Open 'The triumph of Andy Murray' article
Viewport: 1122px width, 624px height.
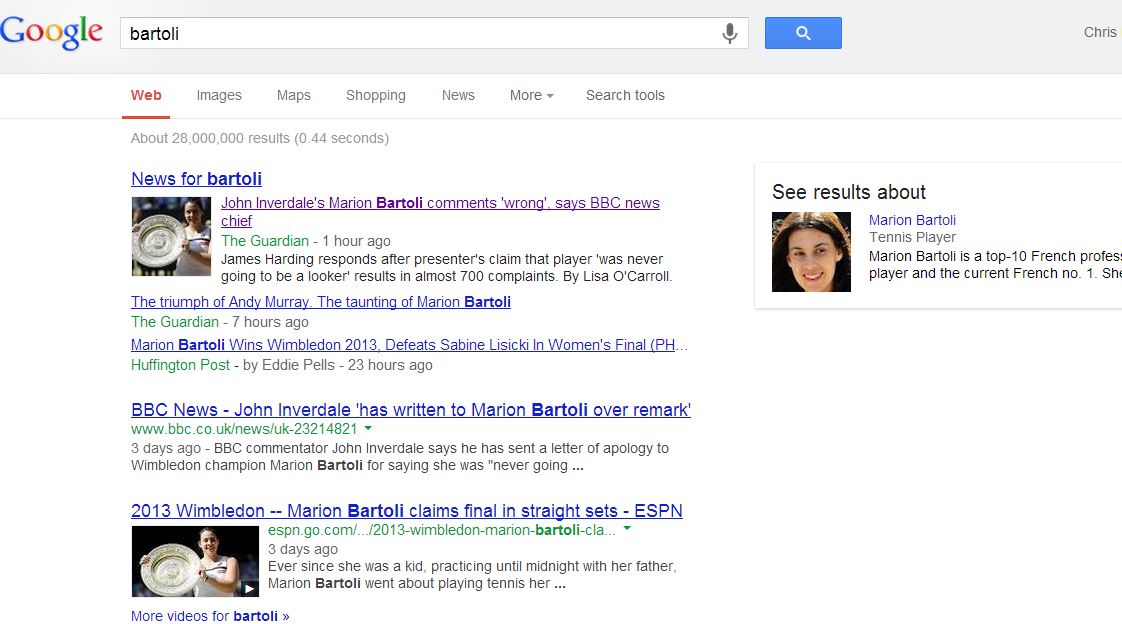[x=321, y=302]
